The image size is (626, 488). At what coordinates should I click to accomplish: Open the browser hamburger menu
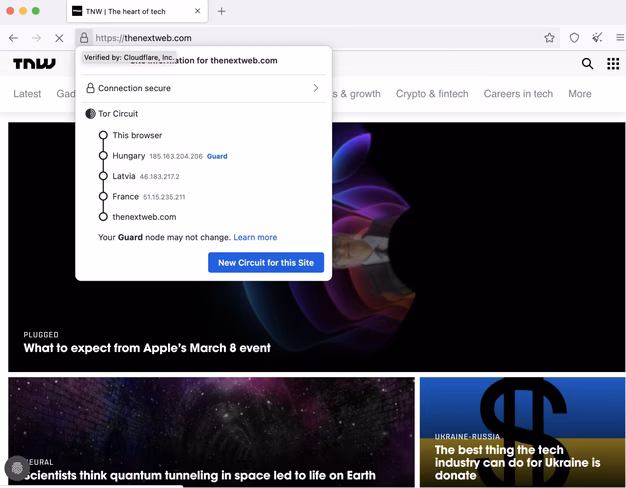[620, 38]
